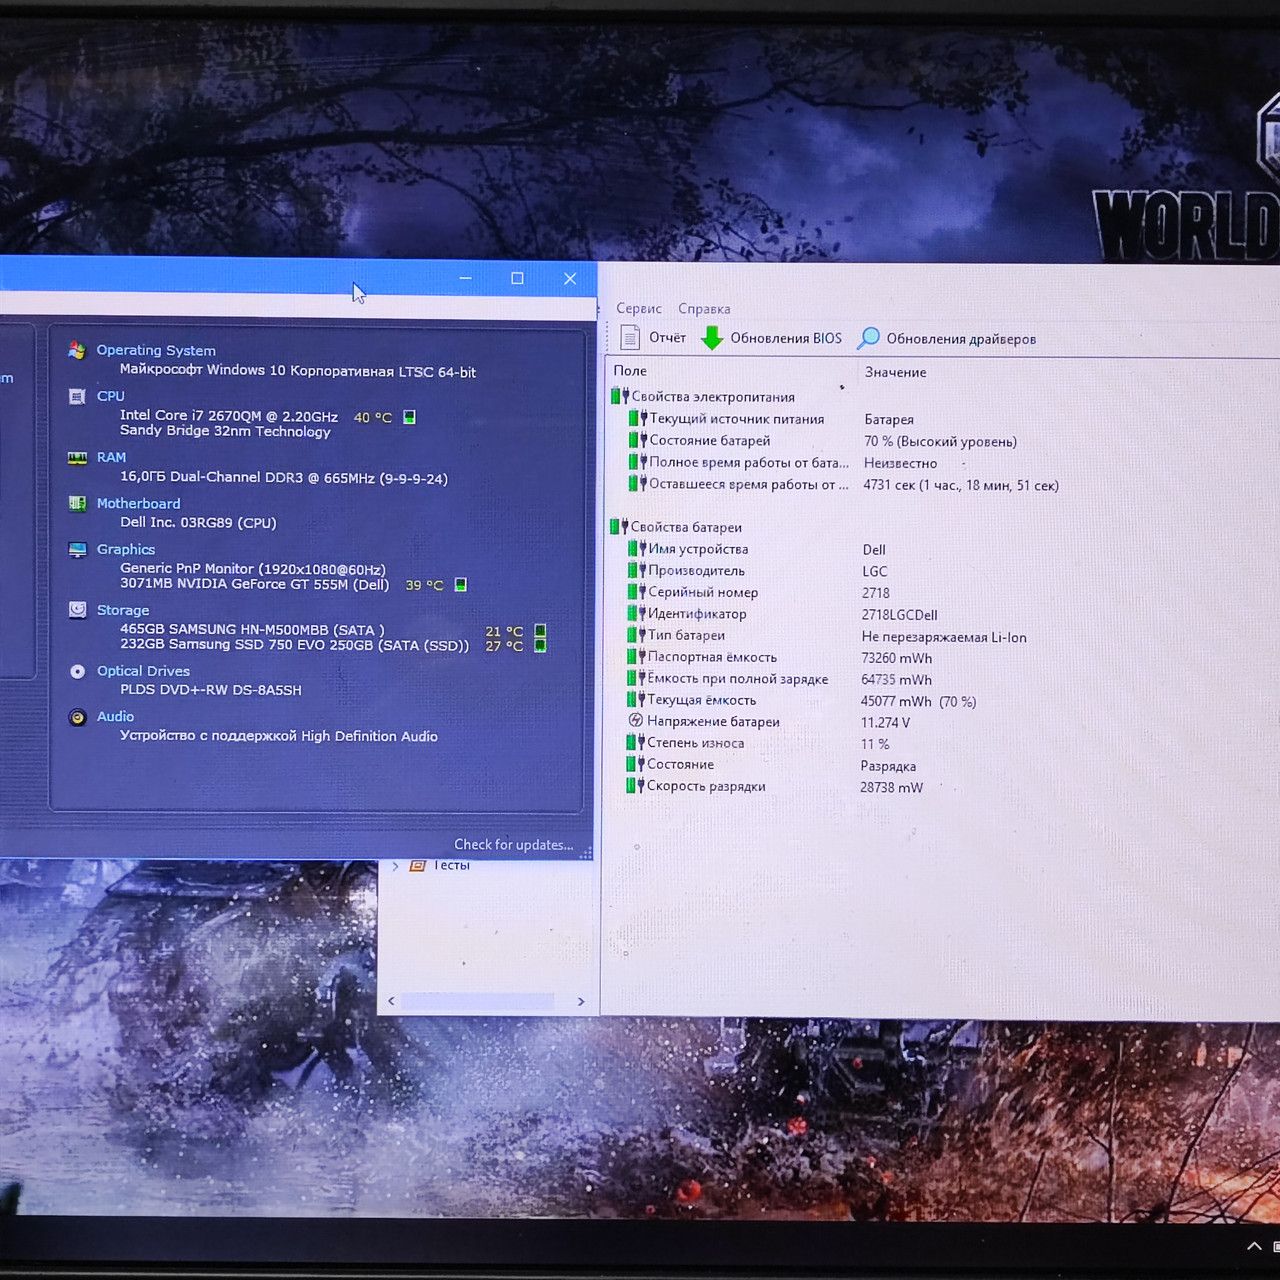Click the PLDS DVD+-RW DS-8A5SH text

point(211,690)
